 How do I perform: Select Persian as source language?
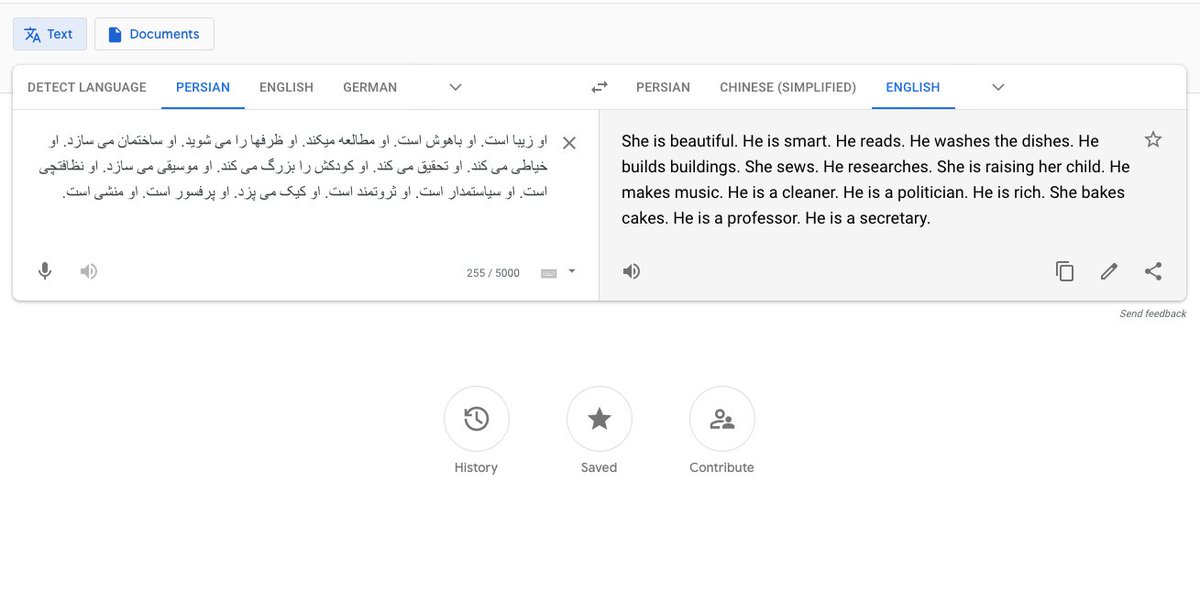point(203,87)
